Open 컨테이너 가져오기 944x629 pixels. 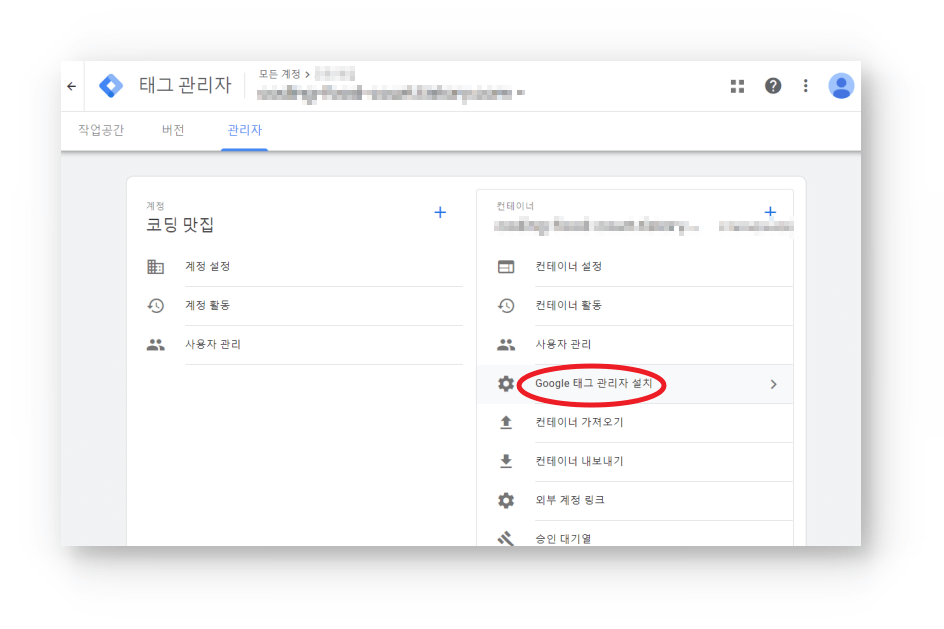point(635,423)
